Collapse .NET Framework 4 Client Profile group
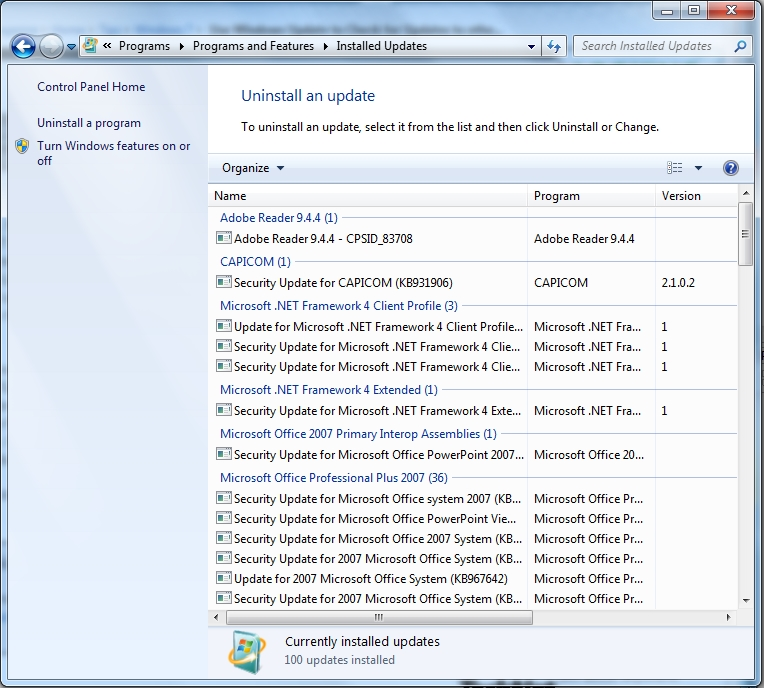The image size is (764, 688). 339,306
